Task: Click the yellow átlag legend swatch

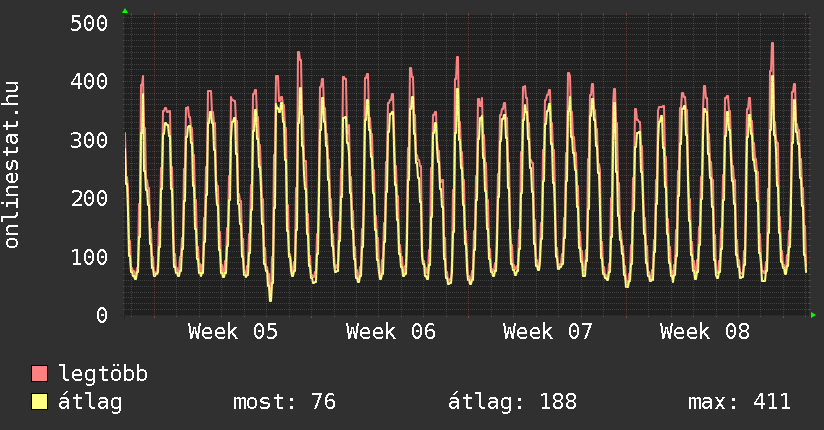Action: [40, 402]
